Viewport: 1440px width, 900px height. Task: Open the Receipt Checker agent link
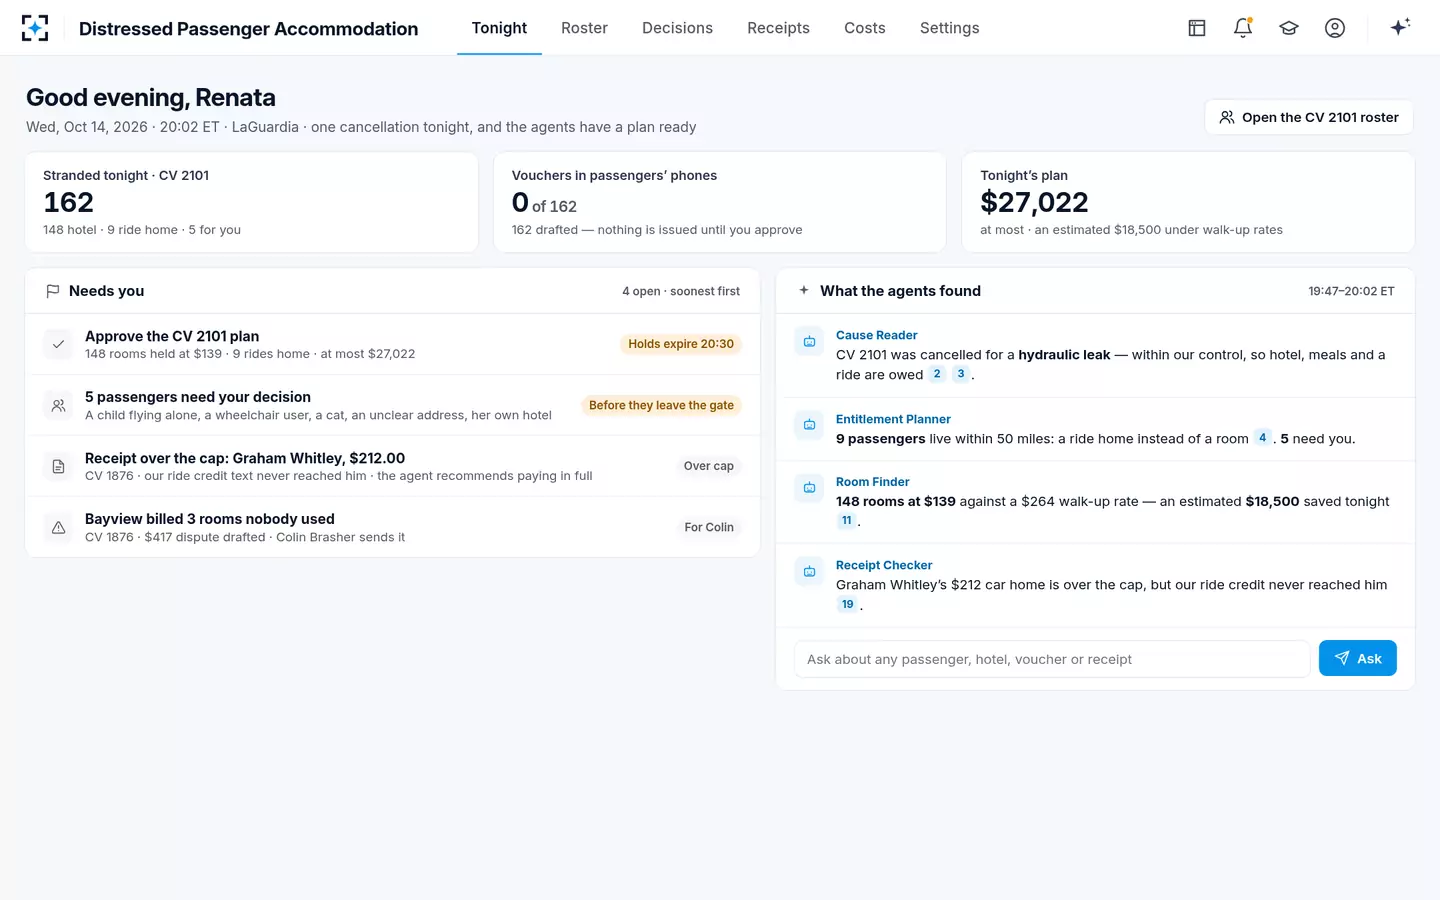884,565
